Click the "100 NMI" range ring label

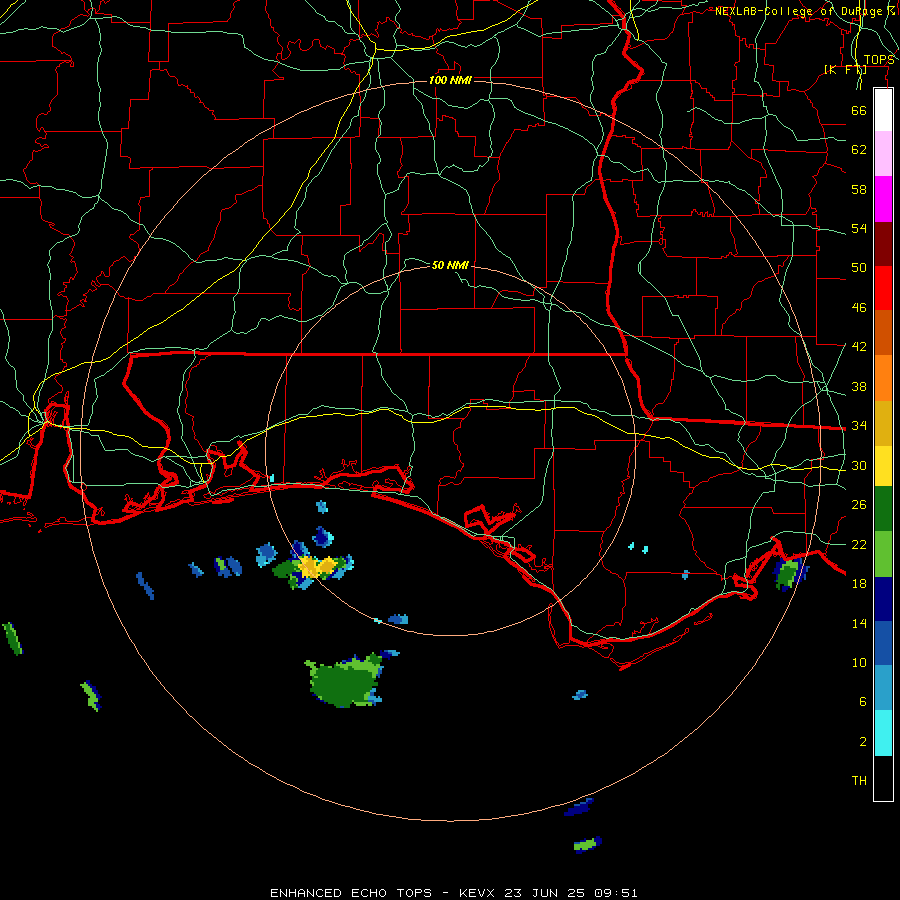[x=450, y=80]
